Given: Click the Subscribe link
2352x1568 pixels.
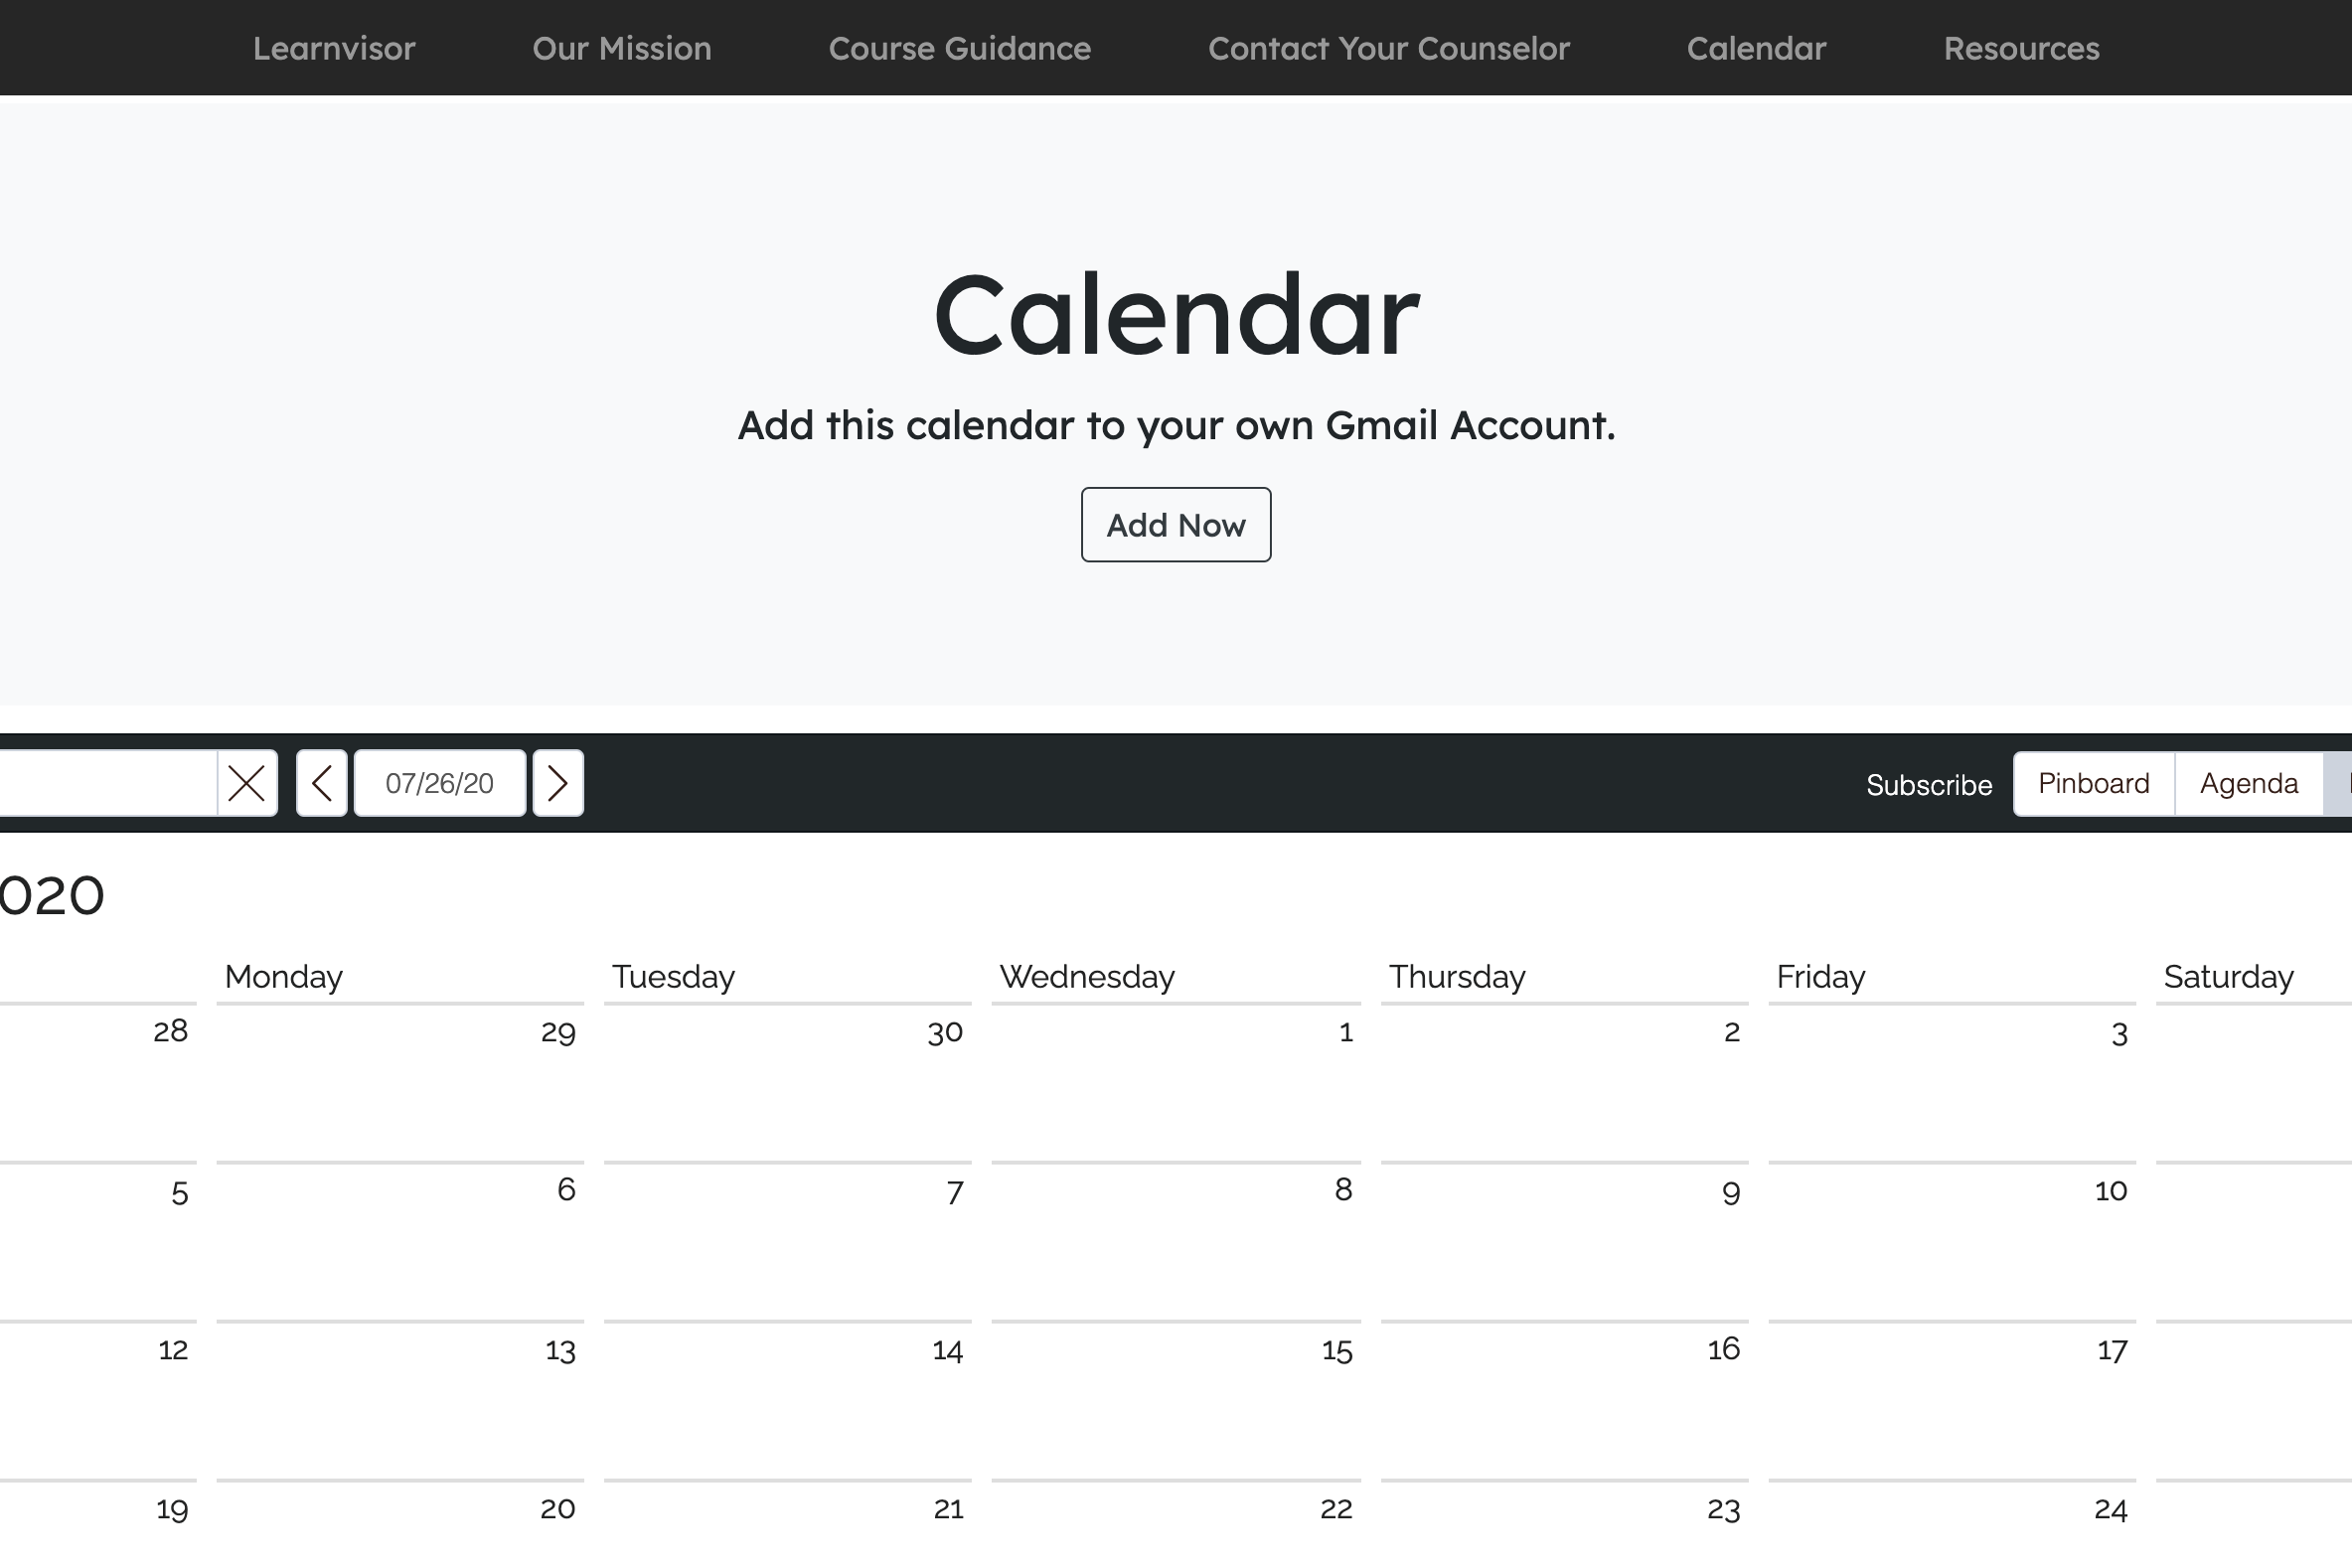Looking at the screenshot, I should (1929, 785).
